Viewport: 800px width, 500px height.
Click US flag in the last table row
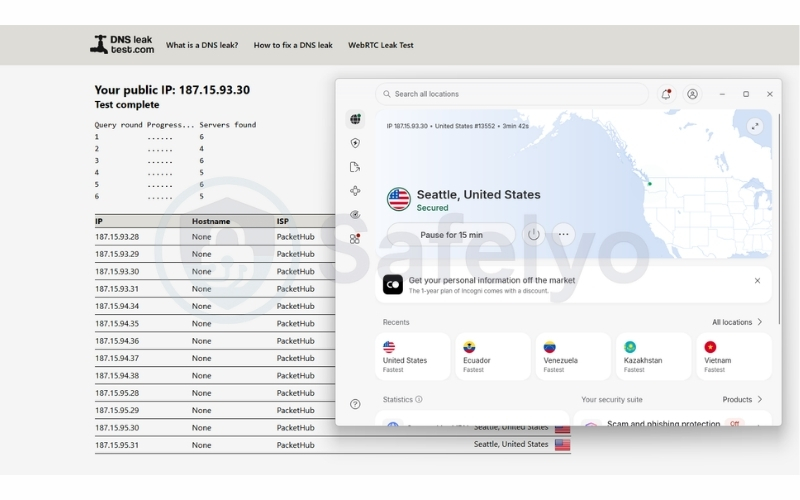pos(562,445)
